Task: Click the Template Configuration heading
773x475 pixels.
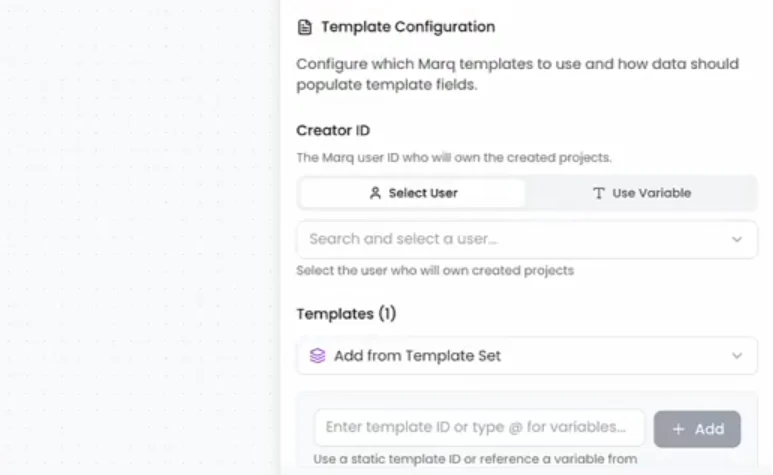Action: point(407,27)
